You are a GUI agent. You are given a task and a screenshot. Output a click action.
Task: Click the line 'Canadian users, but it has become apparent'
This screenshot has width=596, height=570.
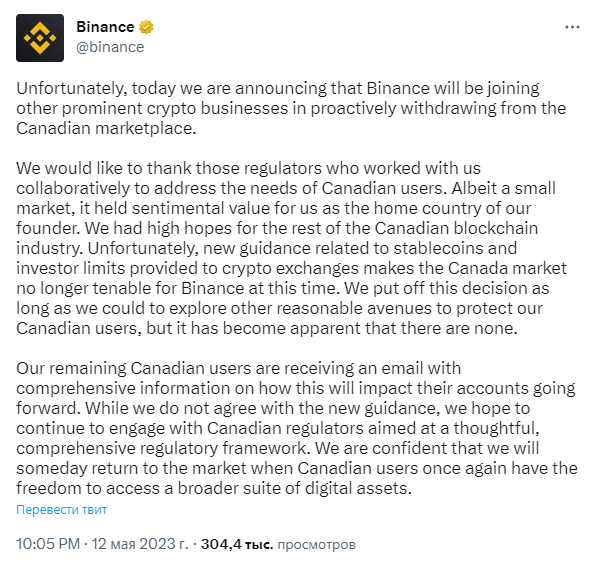(267, 328)
